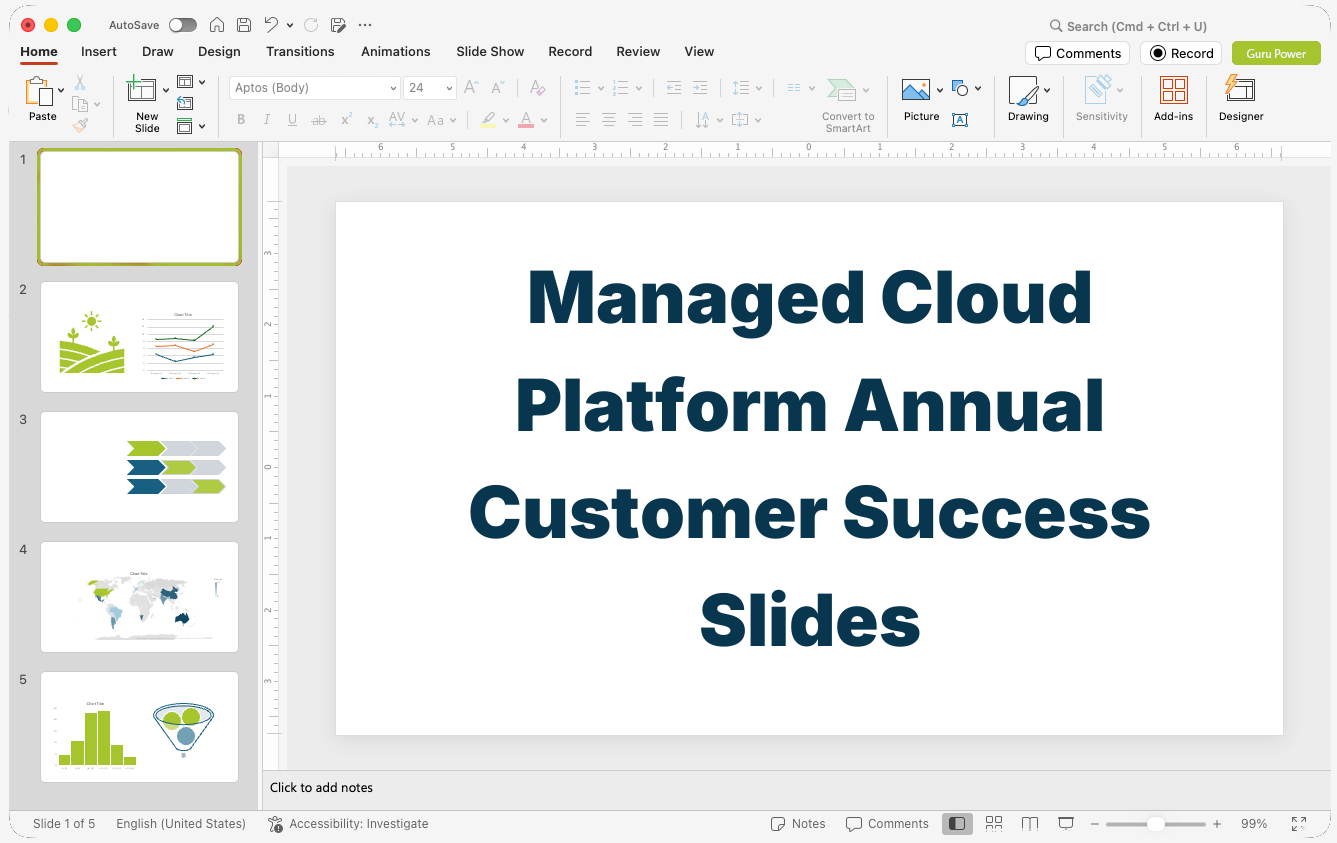Toggle Underline formatting
This screenshot has height=843, width=1337.
tap(293, 120)
